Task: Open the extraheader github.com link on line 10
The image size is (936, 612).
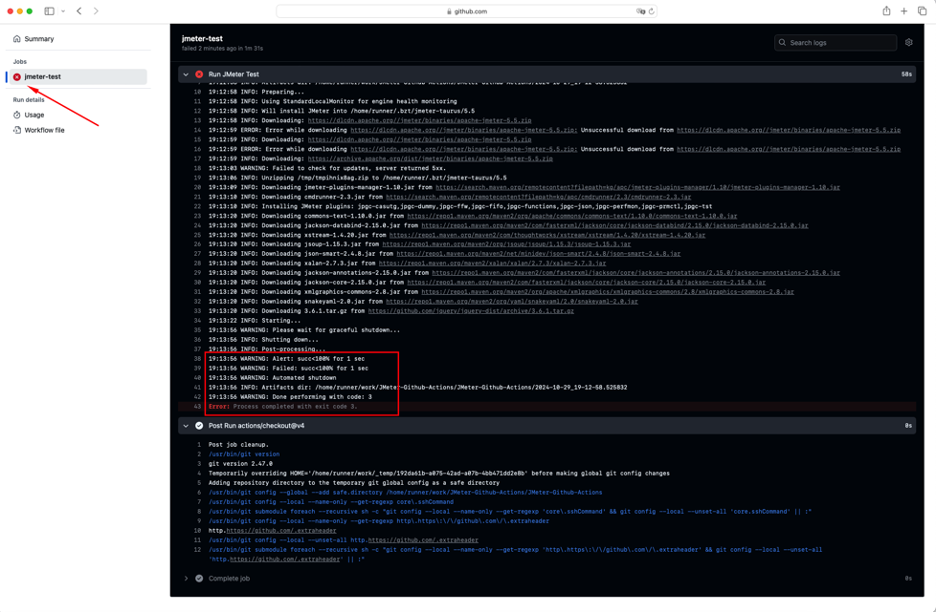Action: (281, 531)
